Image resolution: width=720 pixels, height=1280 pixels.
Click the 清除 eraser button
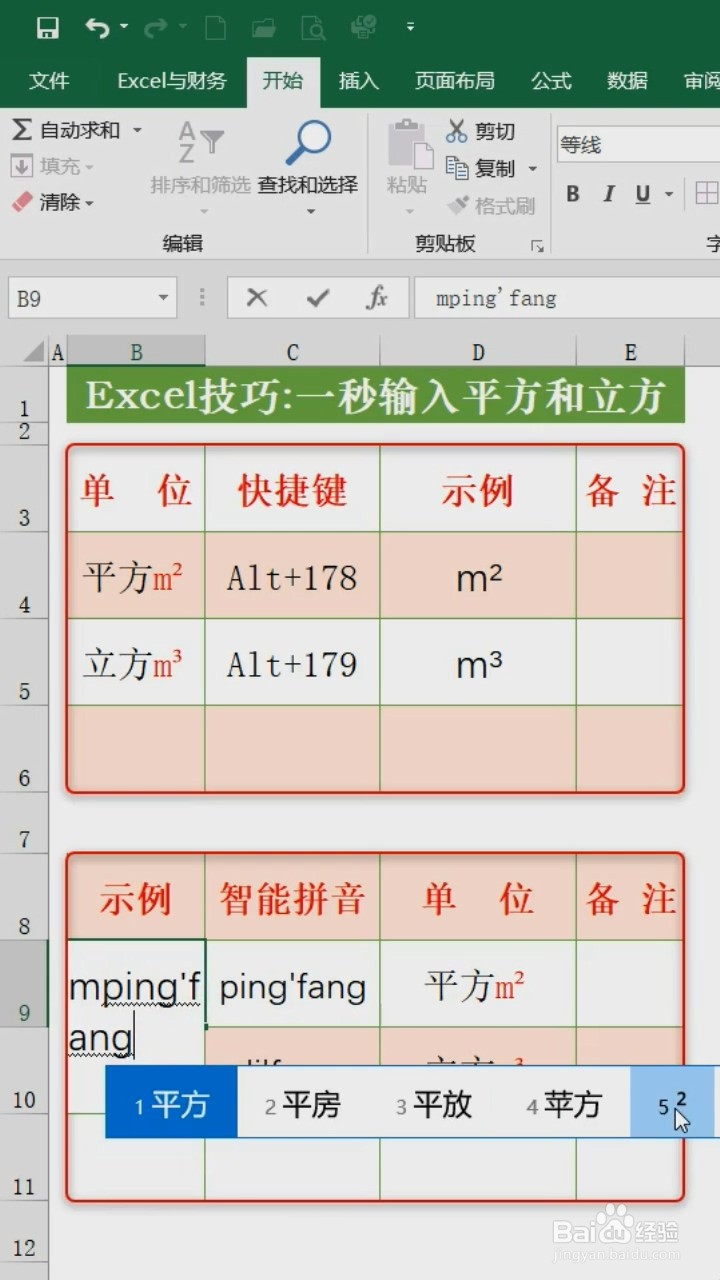52,202
